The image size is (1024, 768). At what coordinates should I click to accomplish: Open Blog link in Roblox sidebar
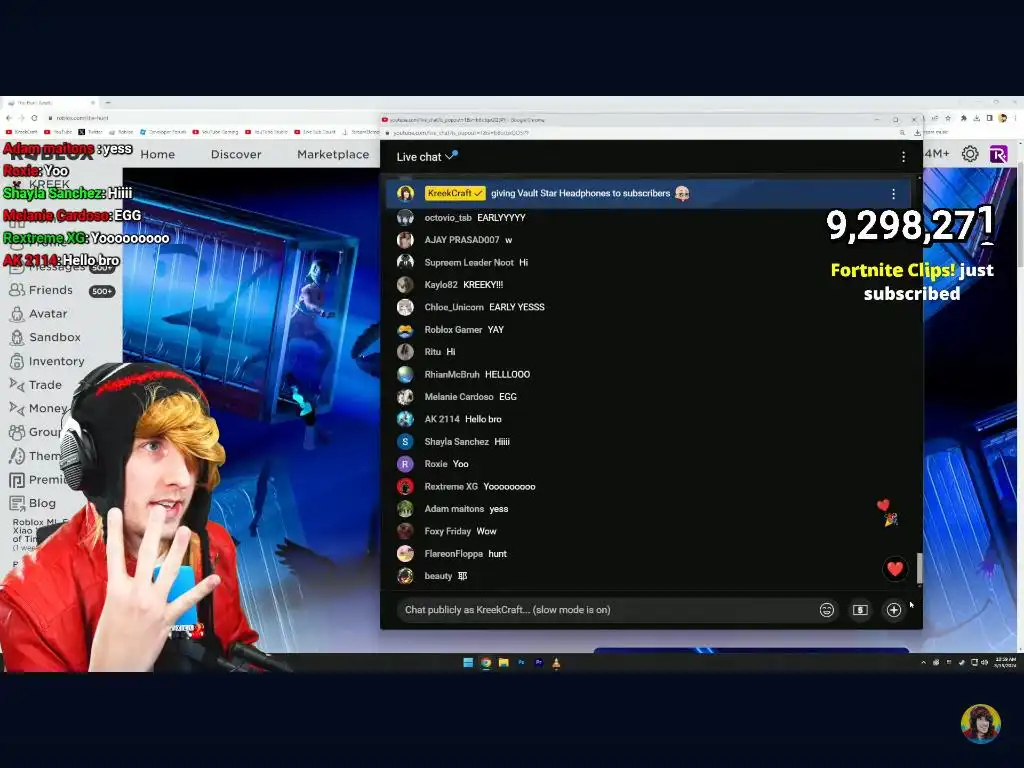(x=42, y=503)
